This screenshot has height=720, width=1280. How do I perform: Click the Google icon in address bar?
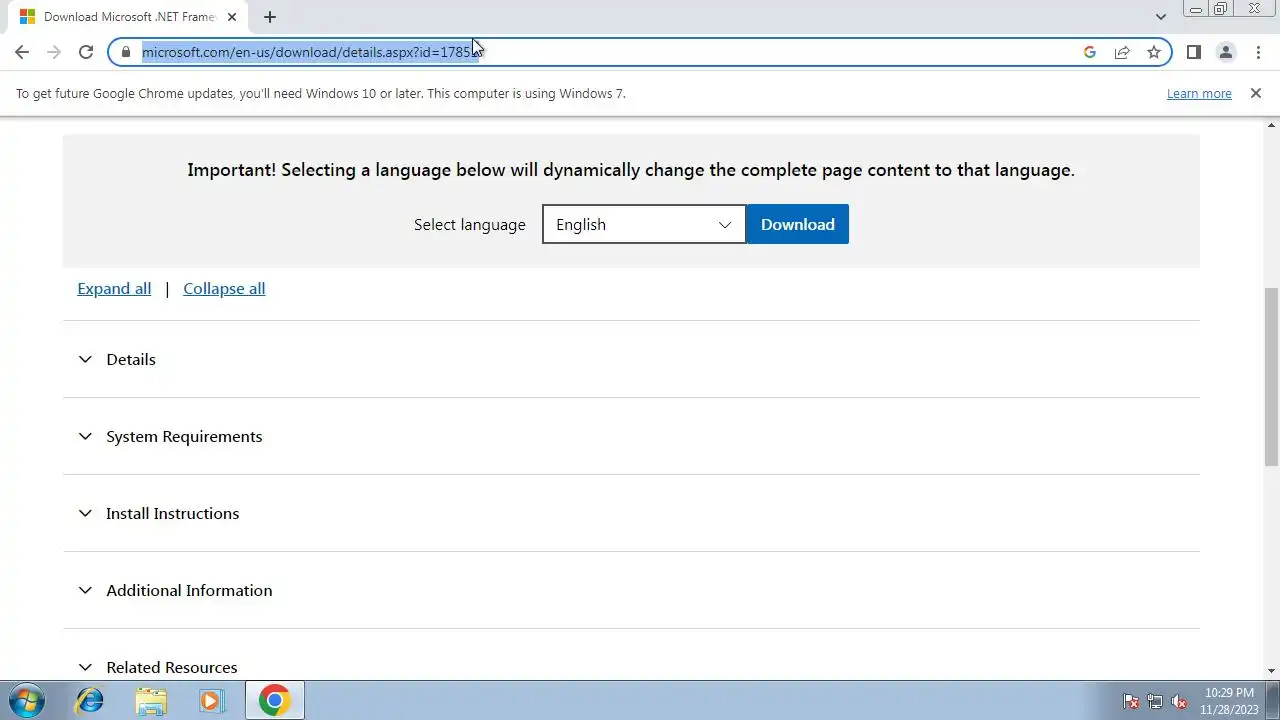(x=1090, y=52)
